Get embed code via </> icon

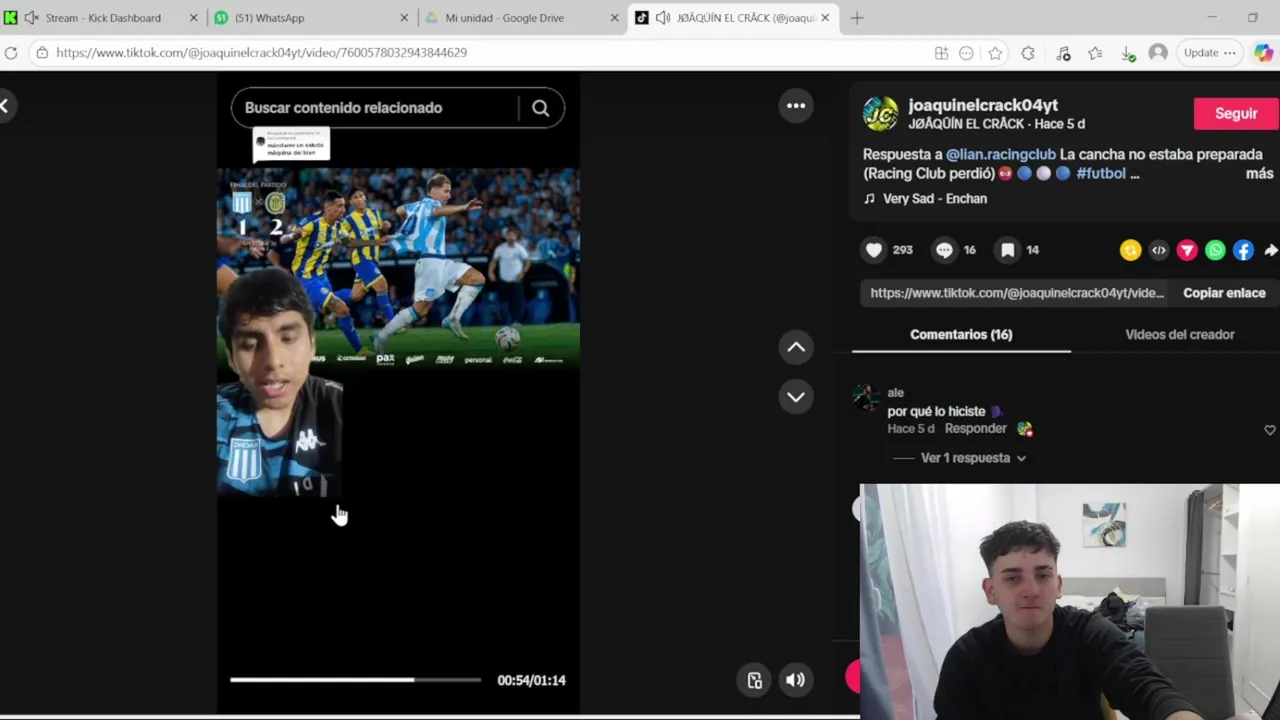pos(1158,251)
